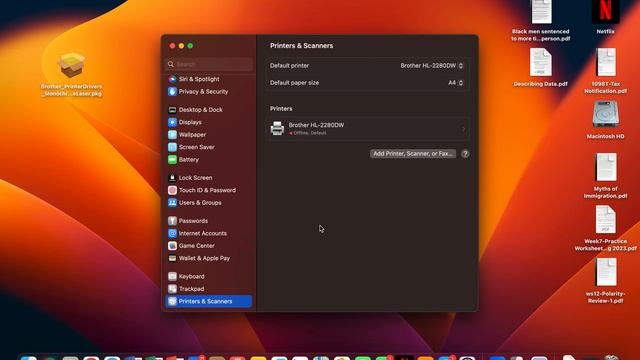Open the Keyboard settings icon

pos(172,276)
